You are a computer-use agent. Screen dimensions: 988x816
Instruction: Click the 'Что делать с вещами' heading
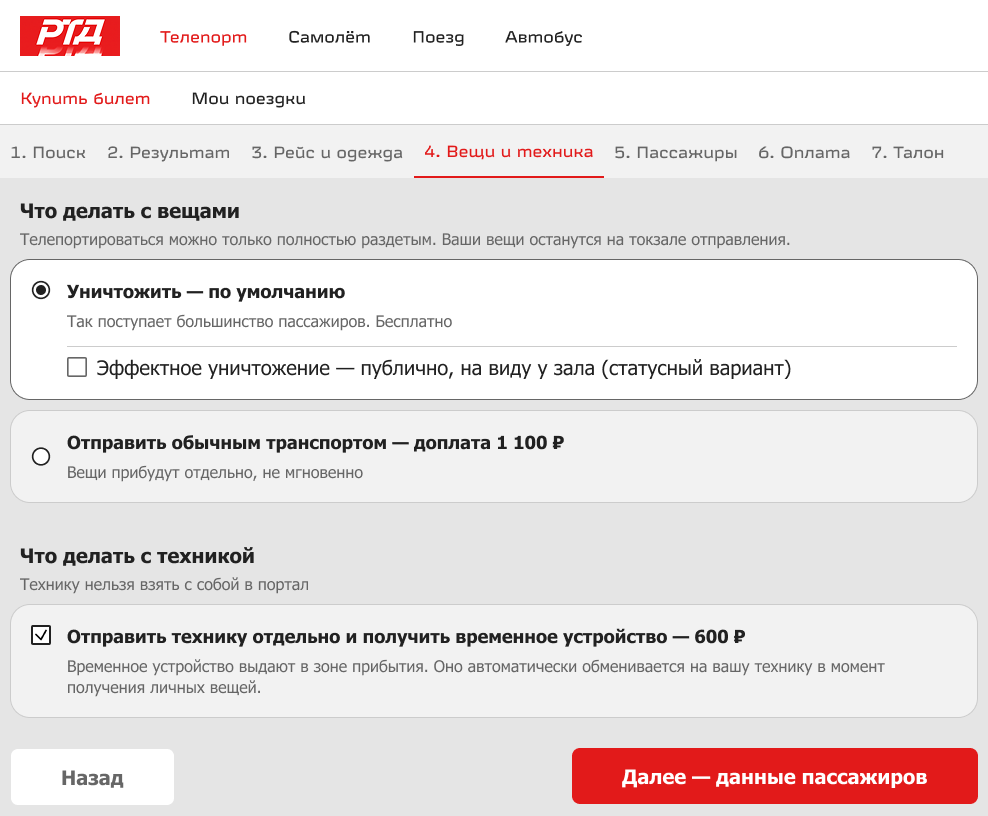130,211
